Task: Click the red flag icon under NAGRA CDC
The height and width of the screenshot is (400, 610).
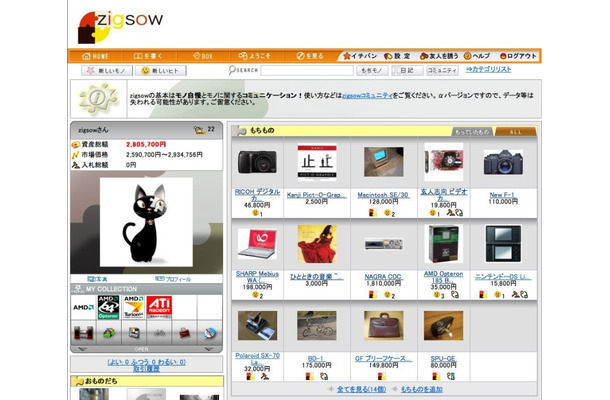Action: [x=373, y=295]
